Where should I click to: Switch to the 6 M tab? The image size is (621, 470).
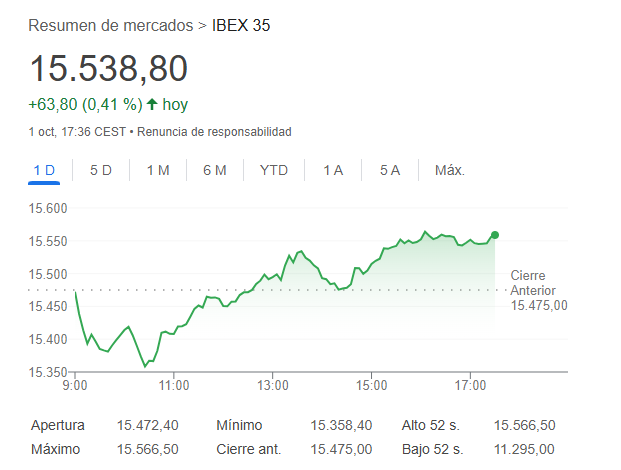pyautogui.click(x=215, y=170)
